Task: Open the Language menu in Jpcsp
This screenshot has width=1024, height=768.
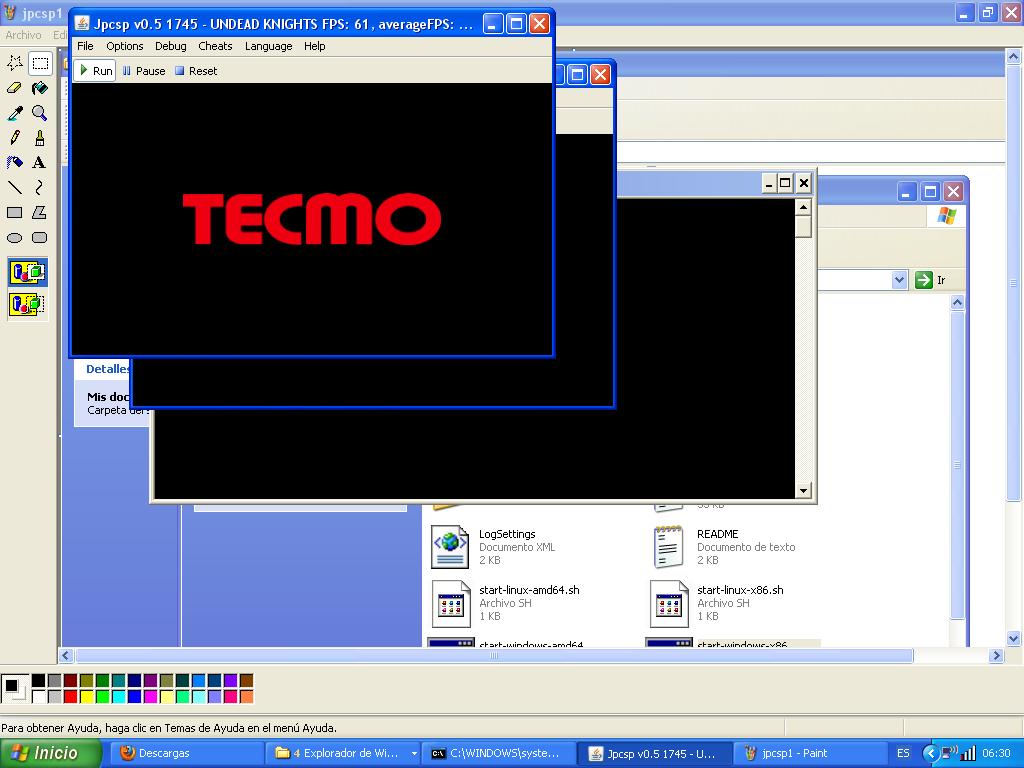Action: click(x=268, y=46)
